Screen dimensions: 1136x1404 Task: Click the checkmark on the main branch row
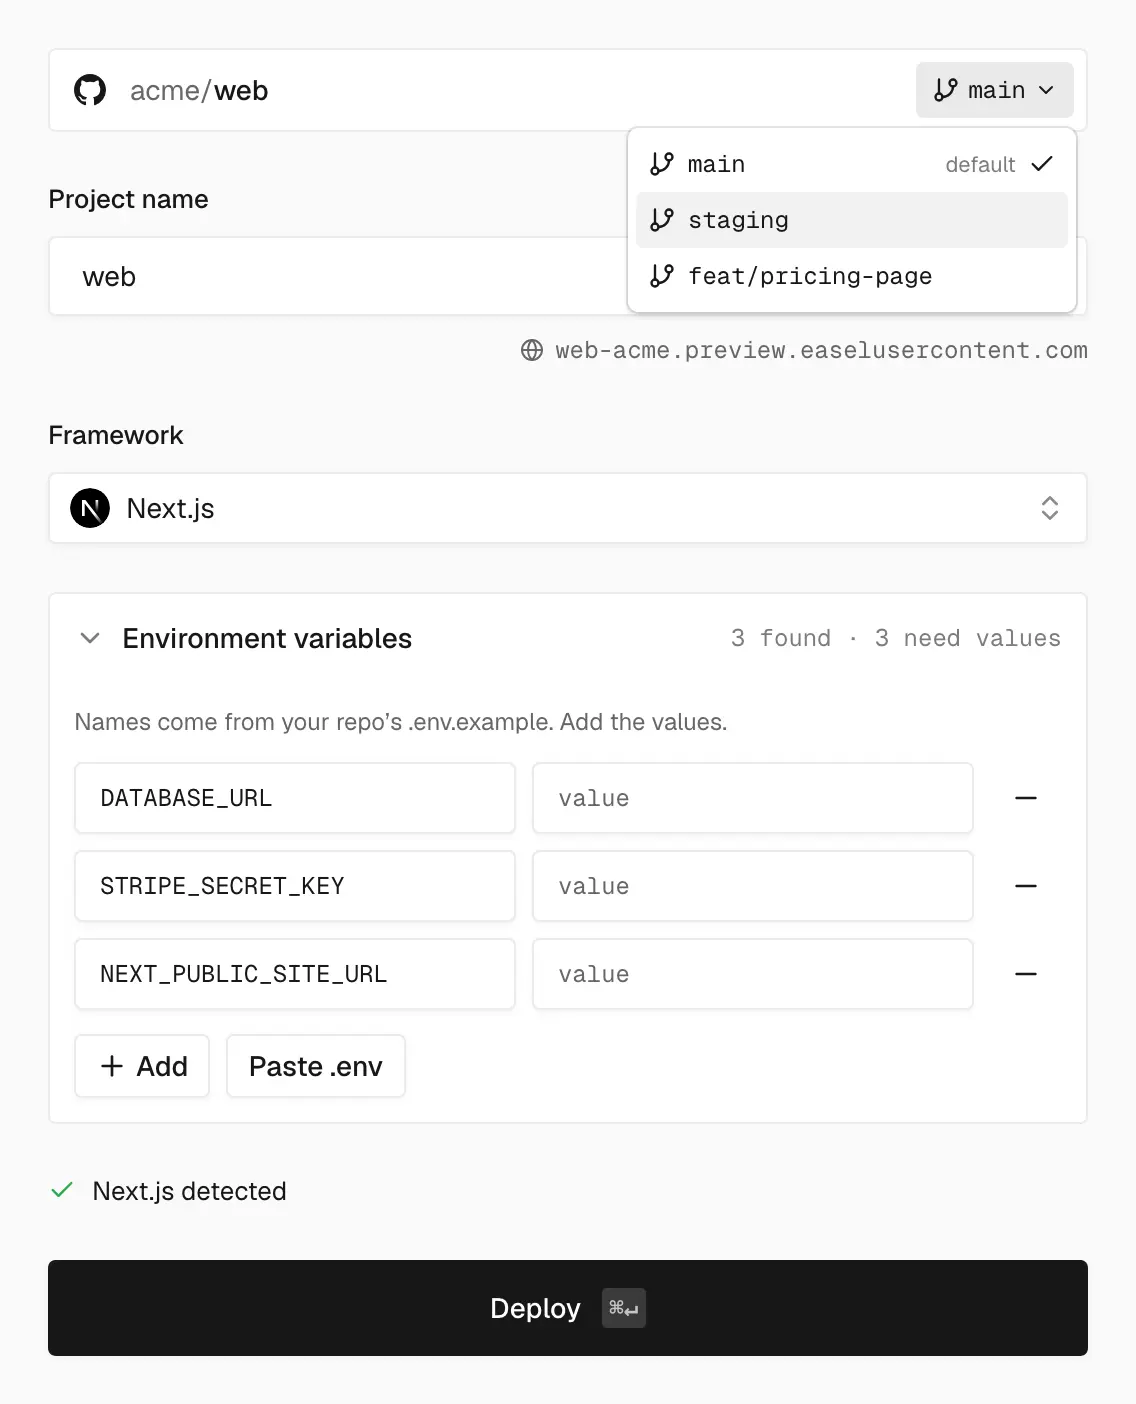[x=1042, y=164]
